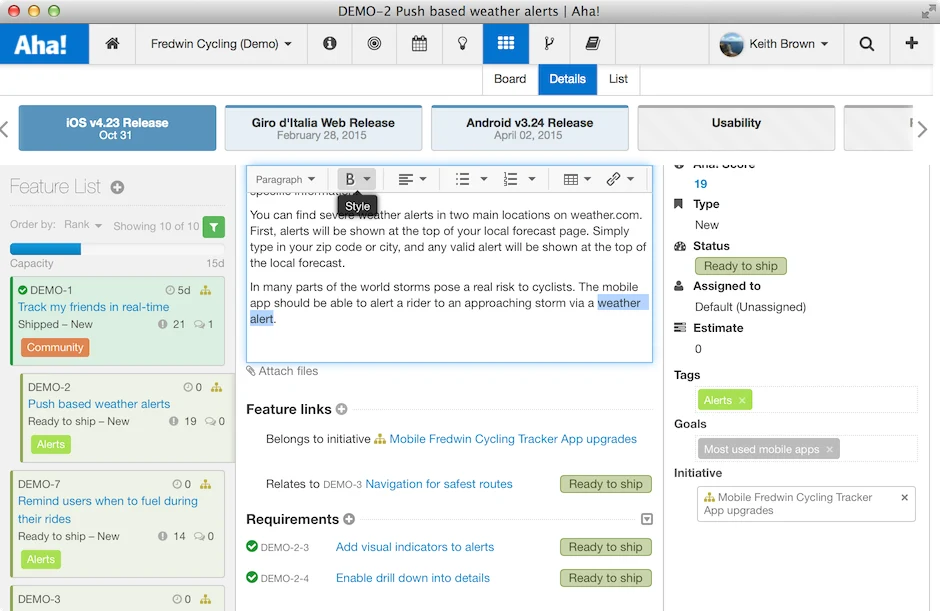Open Remind users when to fuel feature
Screen dimensions: 940x611
pos(108,510)
